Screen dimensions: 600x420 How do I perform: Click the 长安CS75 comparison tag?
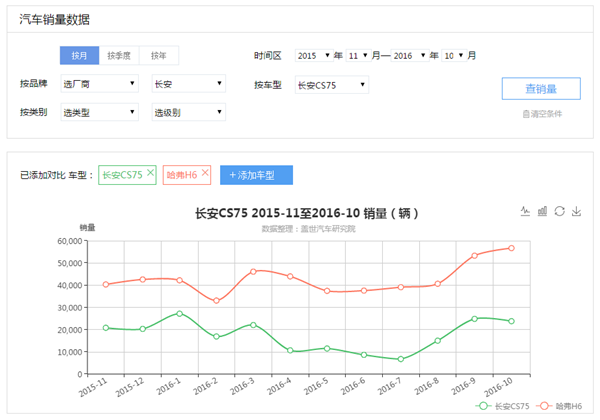tap(127, 175)
